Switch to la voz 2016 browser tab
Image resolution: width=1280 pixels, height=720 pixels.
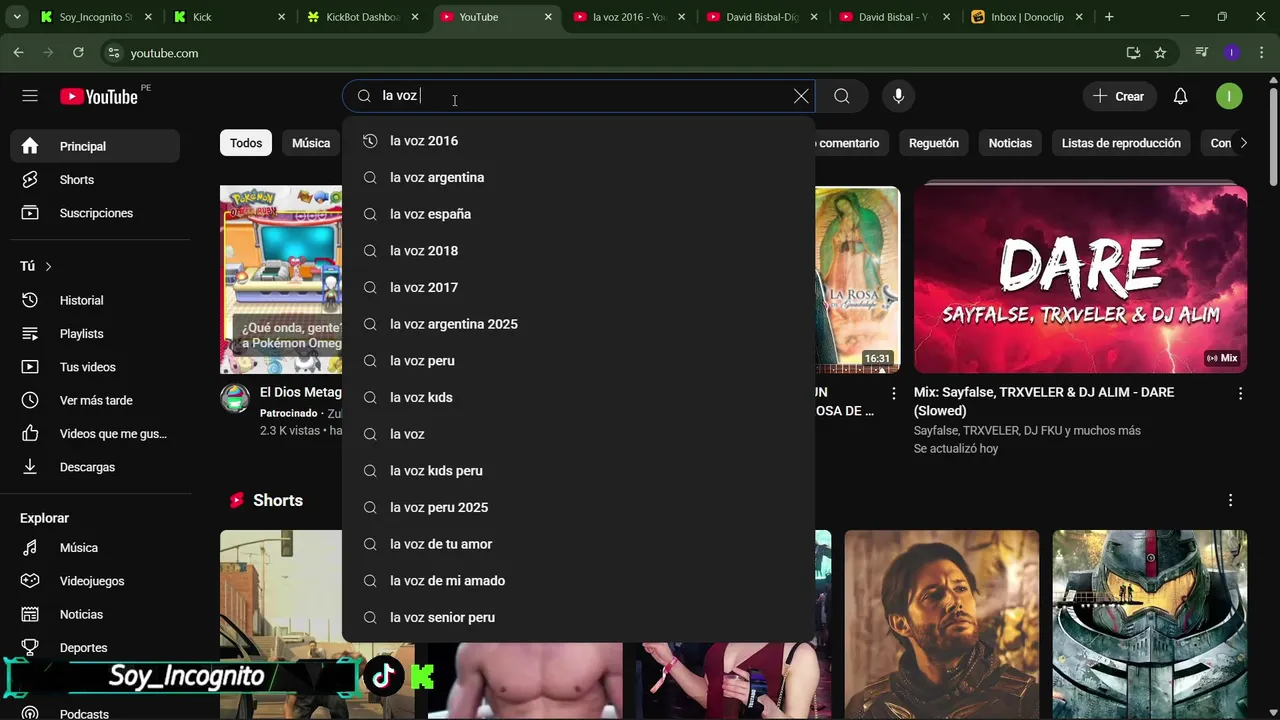(x=629, y=17)
